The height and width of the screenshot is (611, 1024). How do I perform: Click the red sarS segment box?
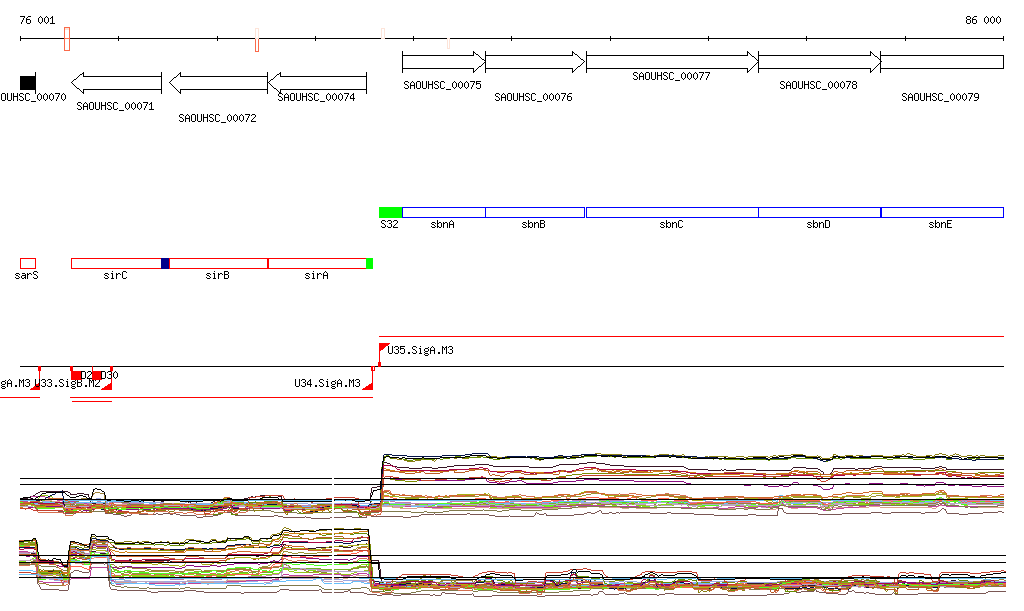click(28, 263)
